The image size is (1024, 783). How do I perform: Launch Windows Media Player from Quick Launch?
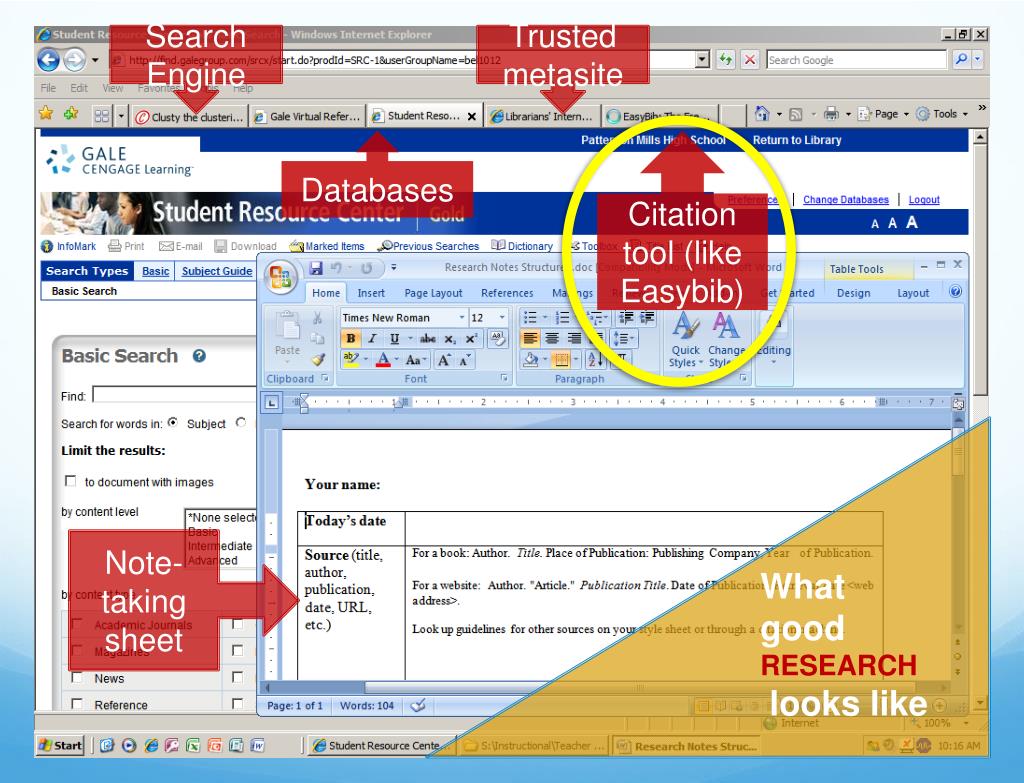(129, 745)
